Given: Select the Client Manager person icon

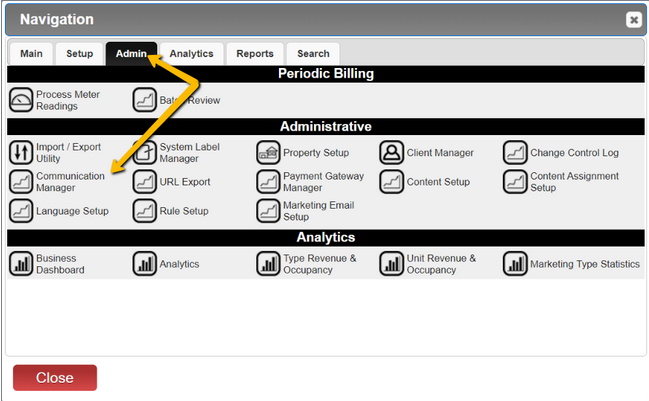Looking at the screenshot, I should pos(392,152).
